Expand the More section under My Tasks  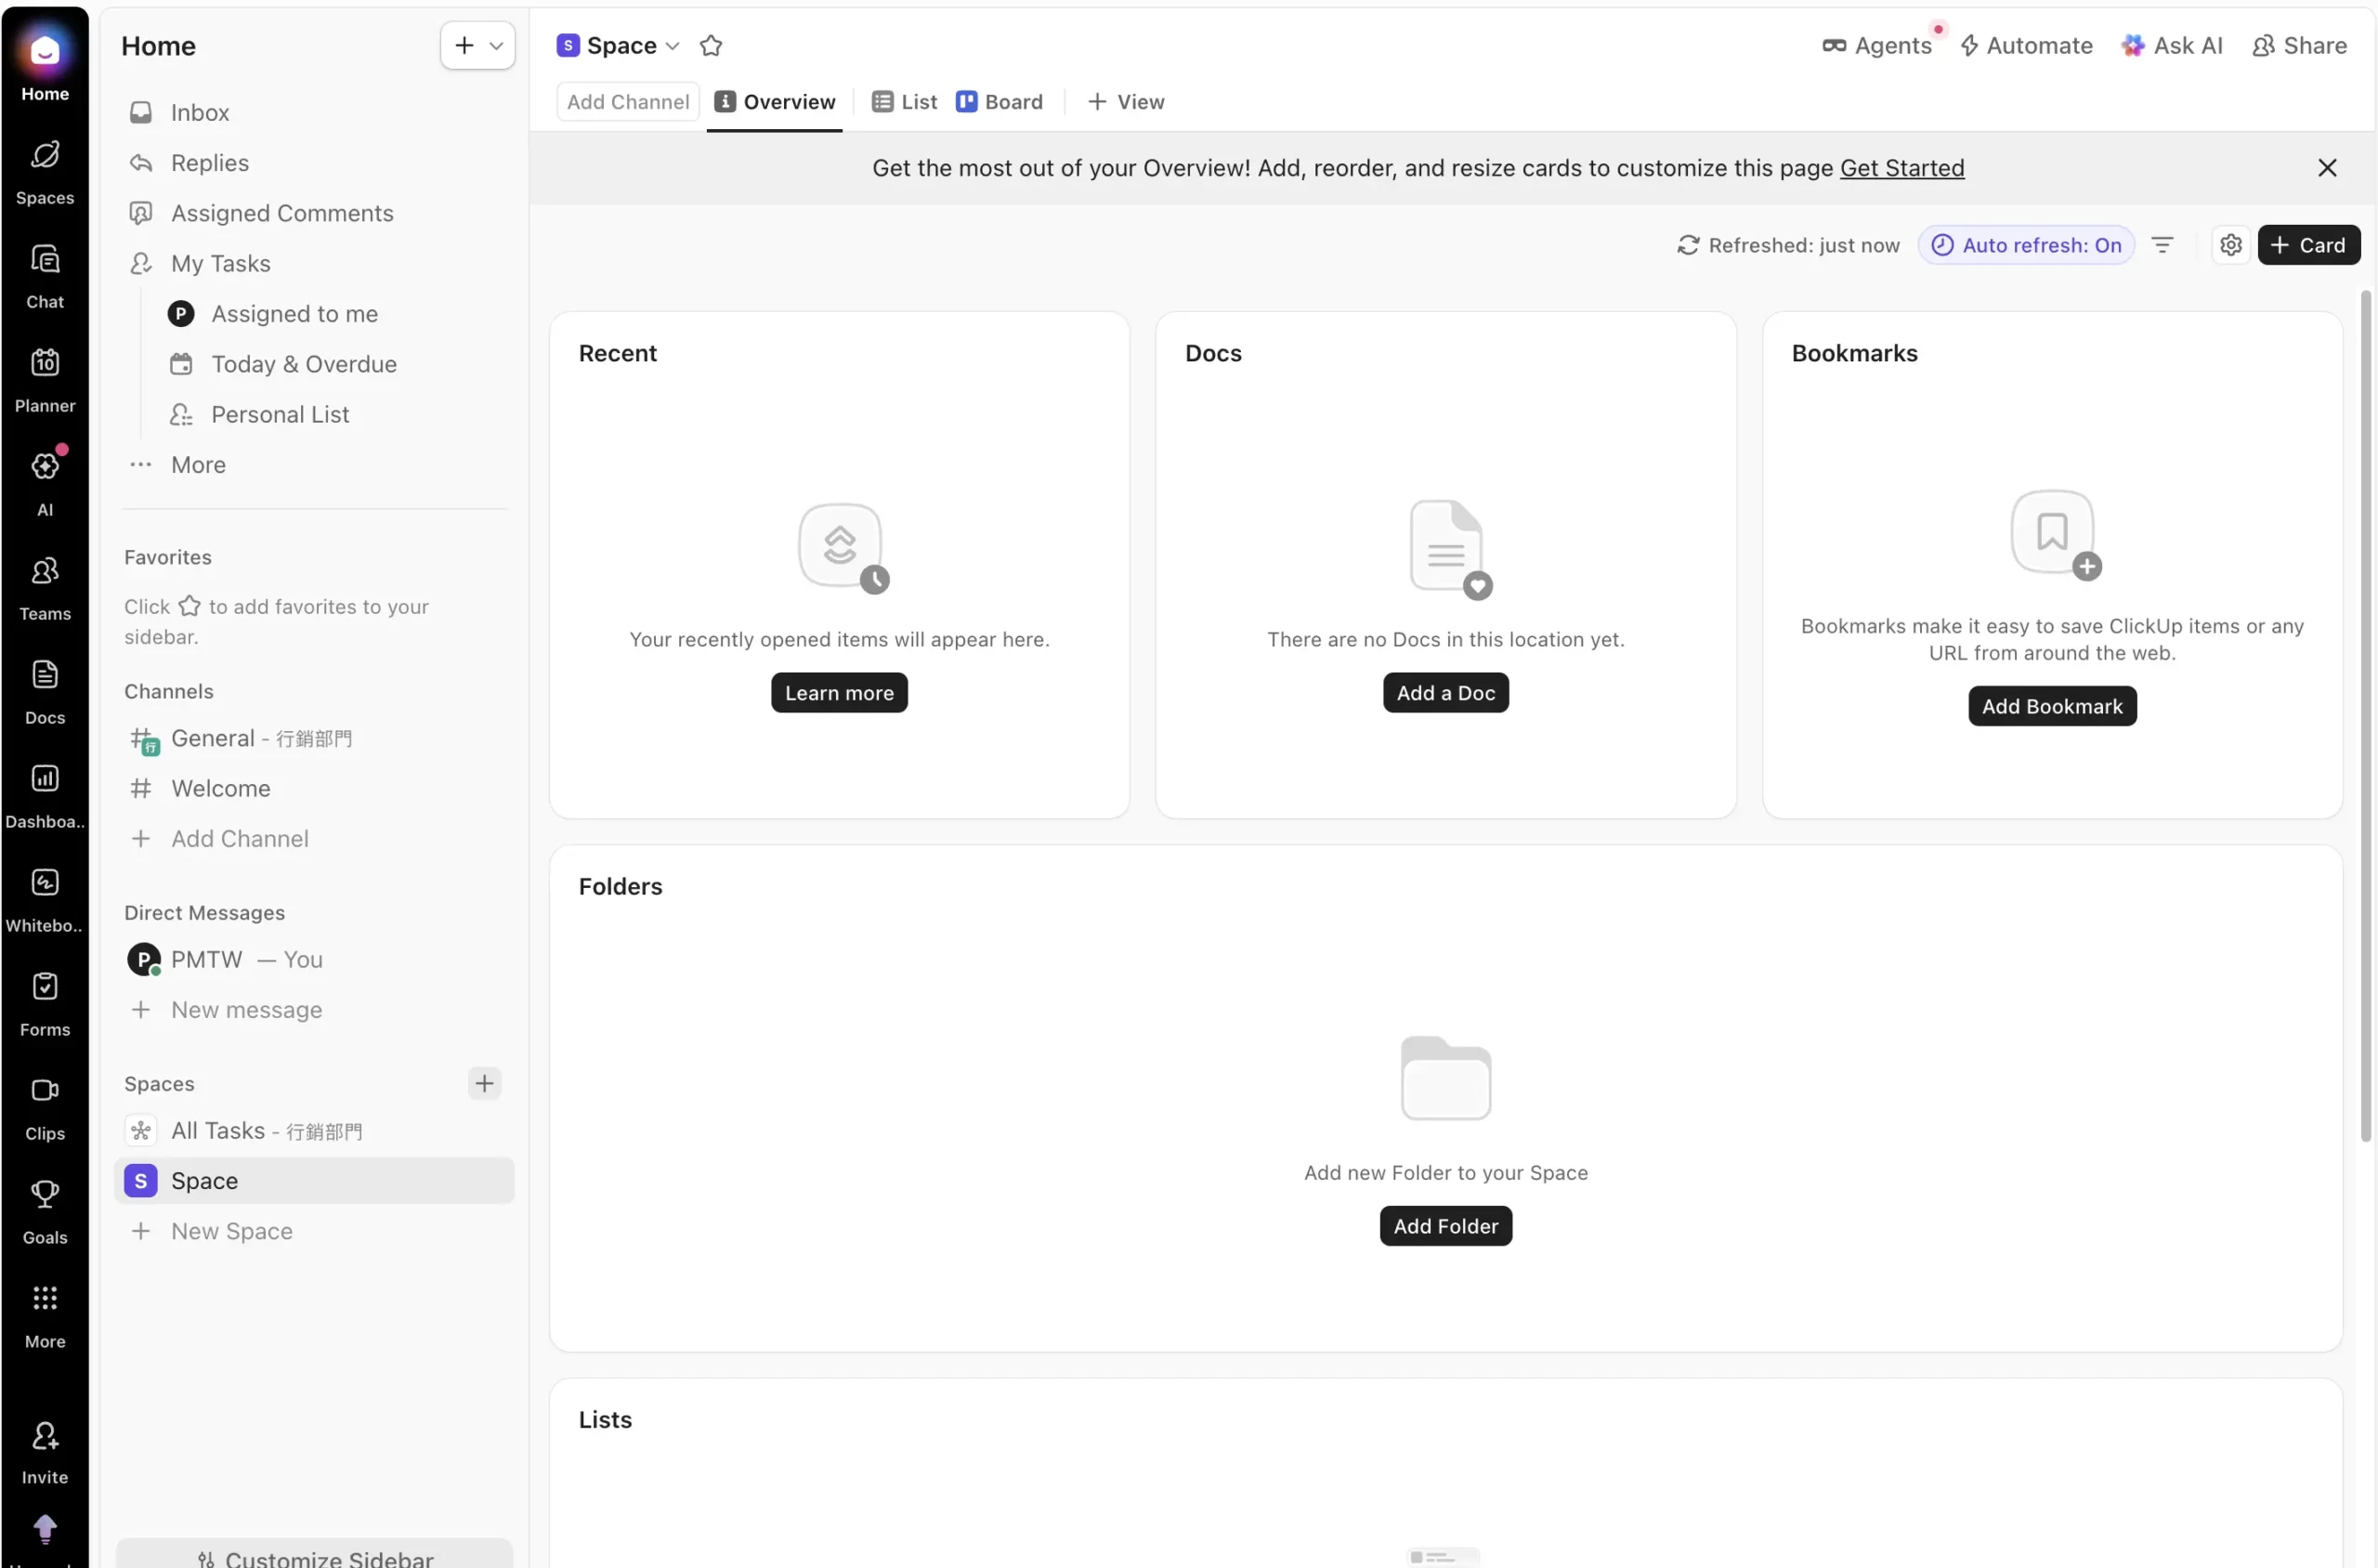pos(197,464)
